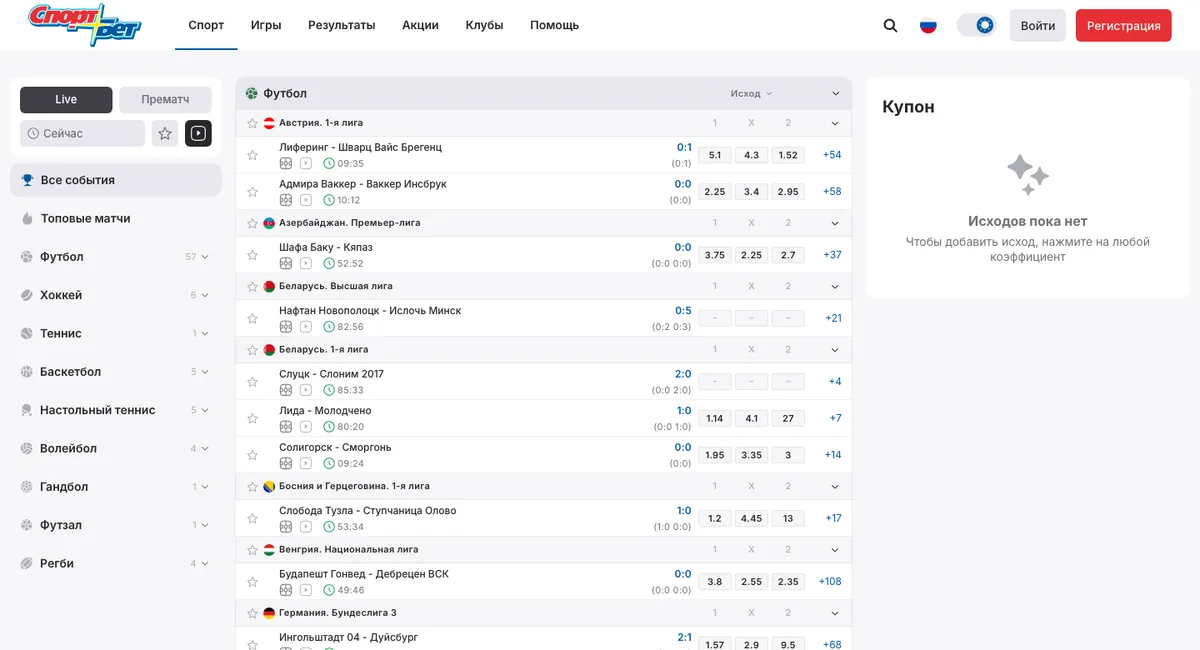The image size is (1200, 650).
Task: Toggle the dark theme switch
Action: point(976,25)
